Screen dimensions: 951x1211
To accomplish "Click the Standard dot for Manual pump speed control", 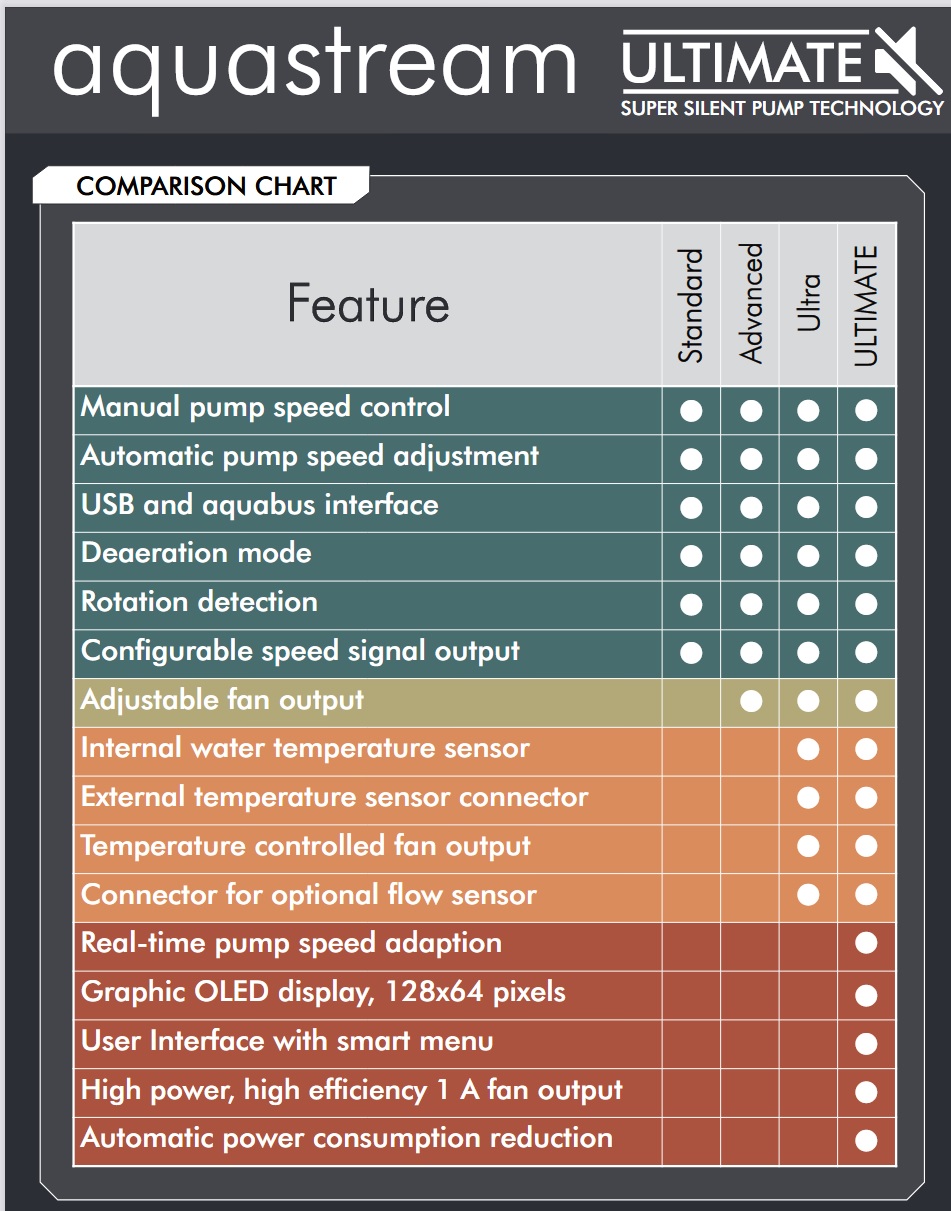I will tap(691, 411).
